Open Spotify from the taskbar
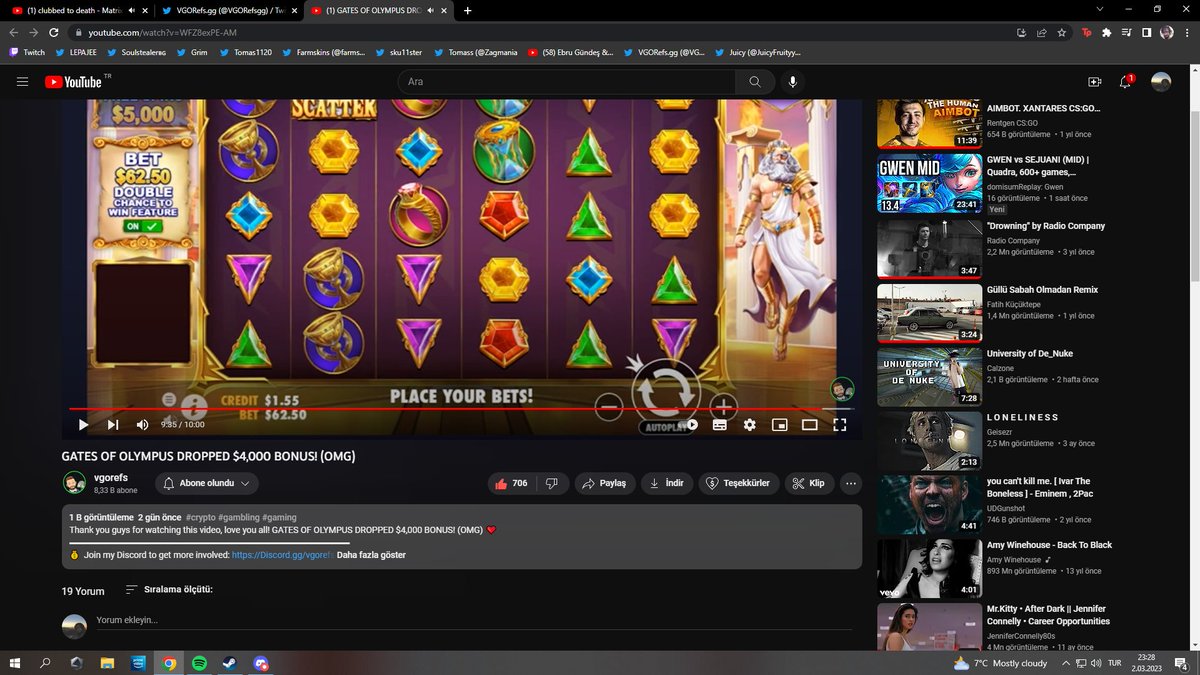The height and width of the screenshot is (675, 1200). 199,663
